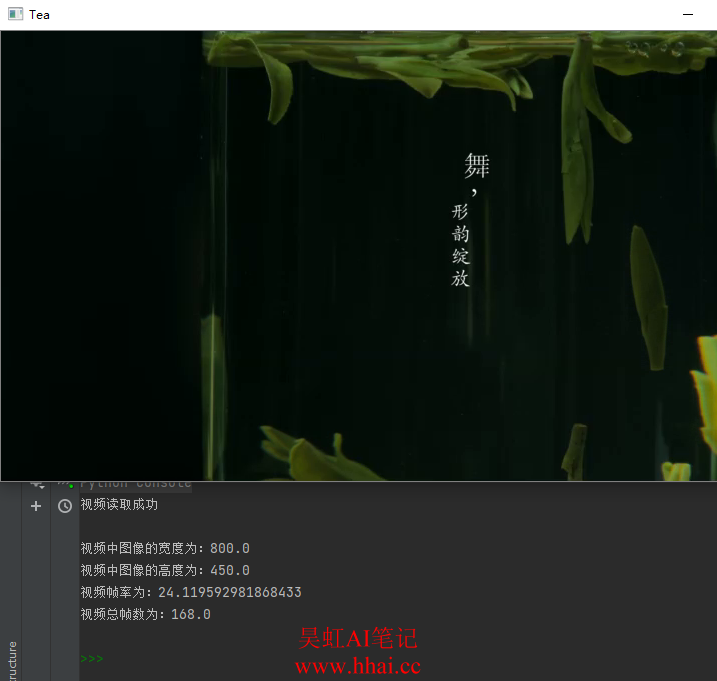This screenshot has height=681, width=717.
Task: Select the width value 800.0
Action: 230,548
